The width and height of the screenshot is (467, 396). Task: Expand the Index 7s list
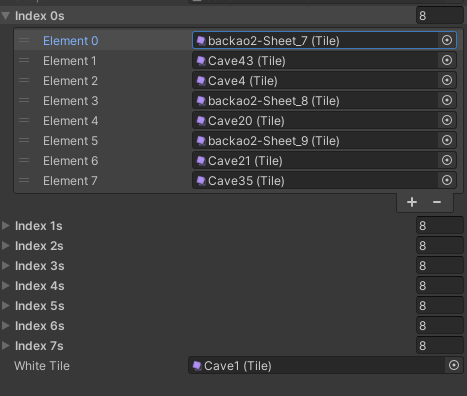6,346
